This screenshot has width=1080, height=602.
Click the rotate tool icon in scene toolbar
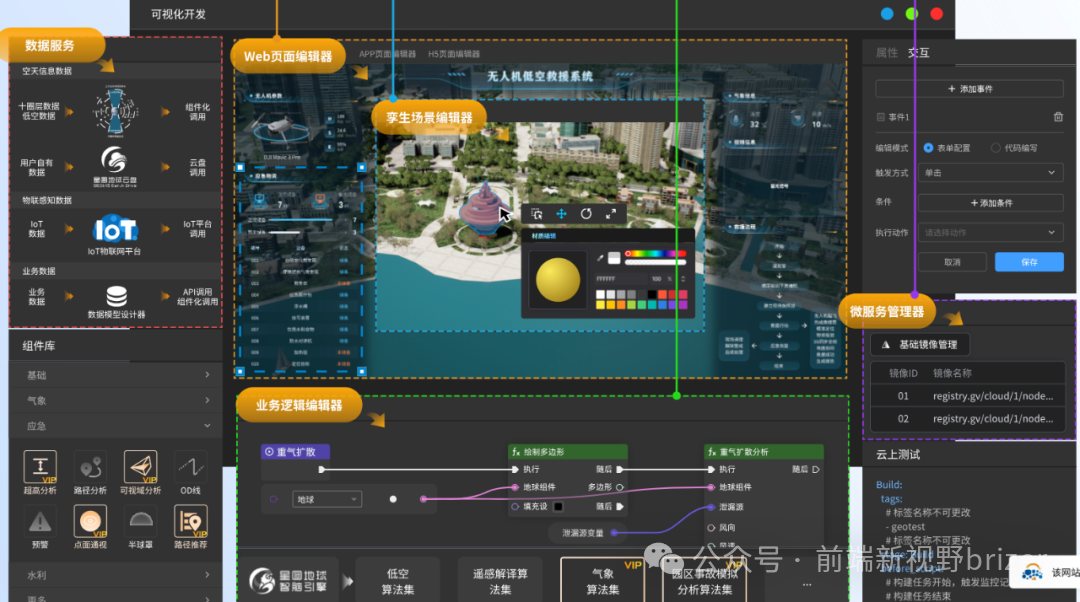tap(586, 214)
